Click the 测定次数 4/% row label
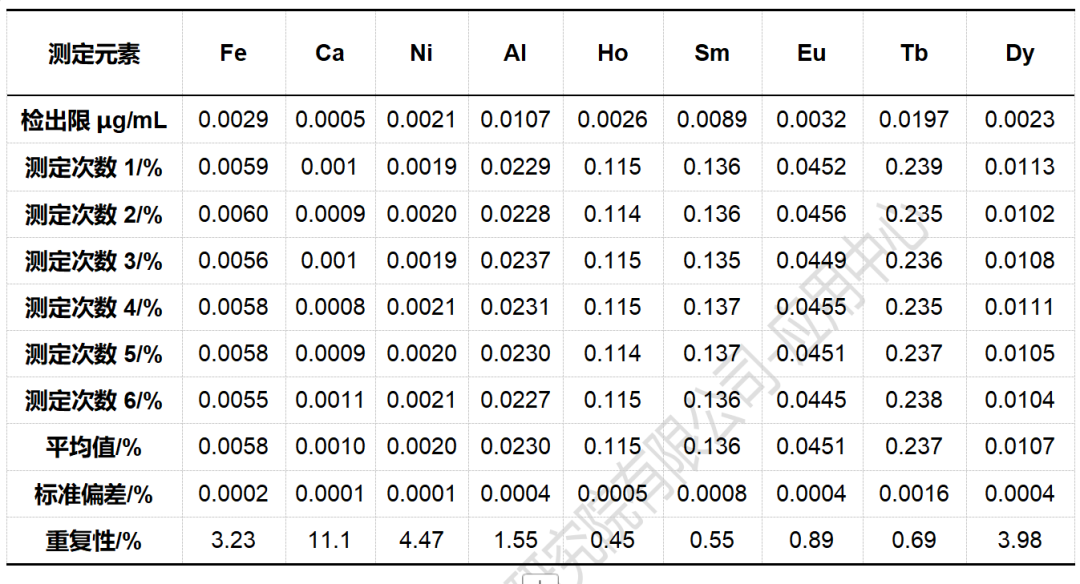 click(94, 308)
